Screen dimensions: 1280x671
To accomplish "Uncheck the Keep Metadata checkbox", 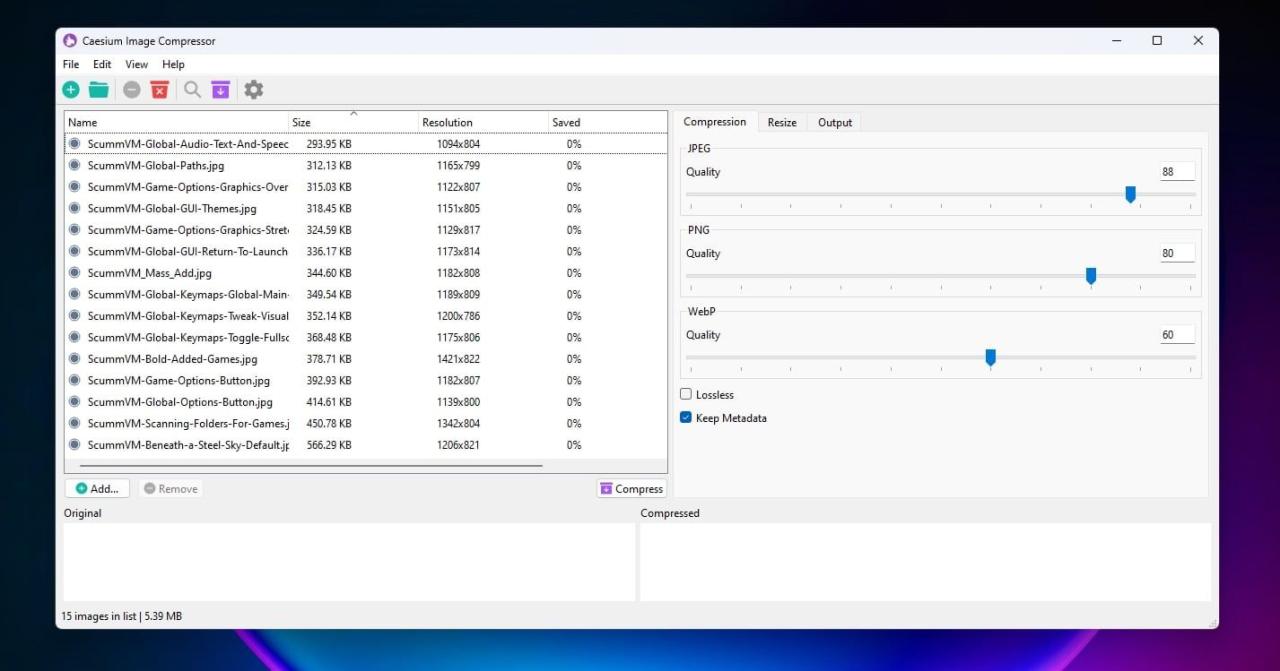I will 686,418.
